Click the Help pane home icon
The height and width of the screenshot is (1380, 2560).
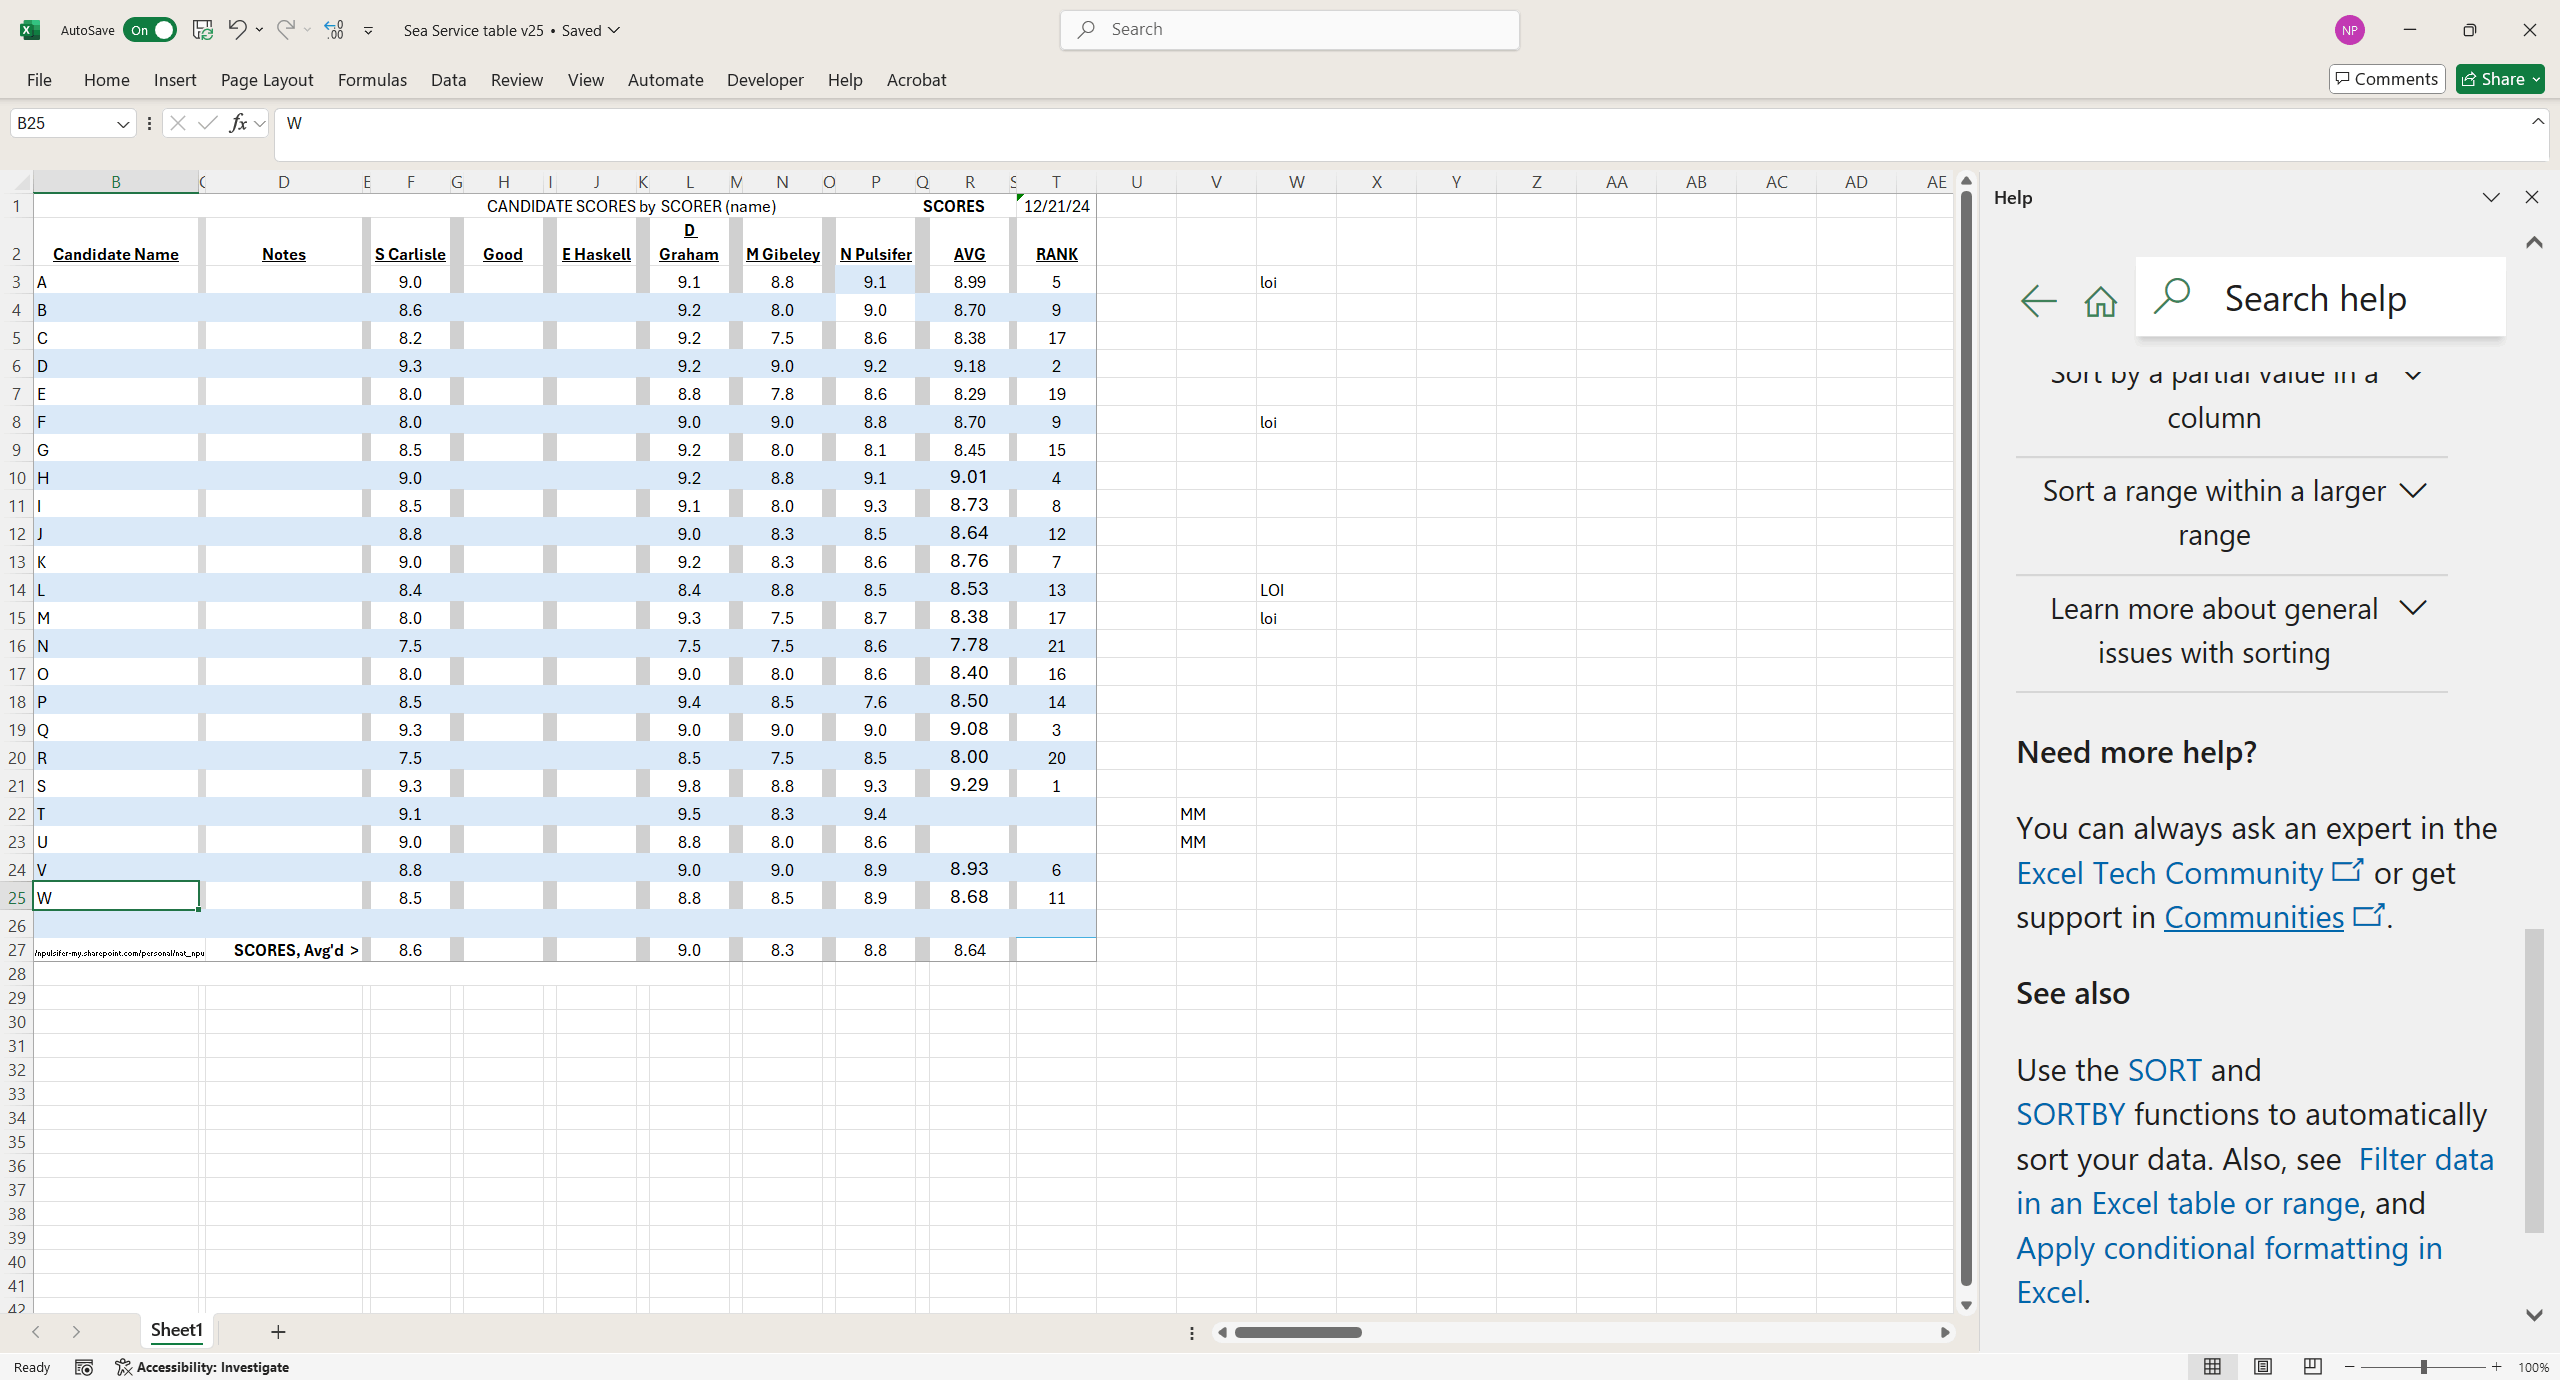click(x=2101, y=301)
